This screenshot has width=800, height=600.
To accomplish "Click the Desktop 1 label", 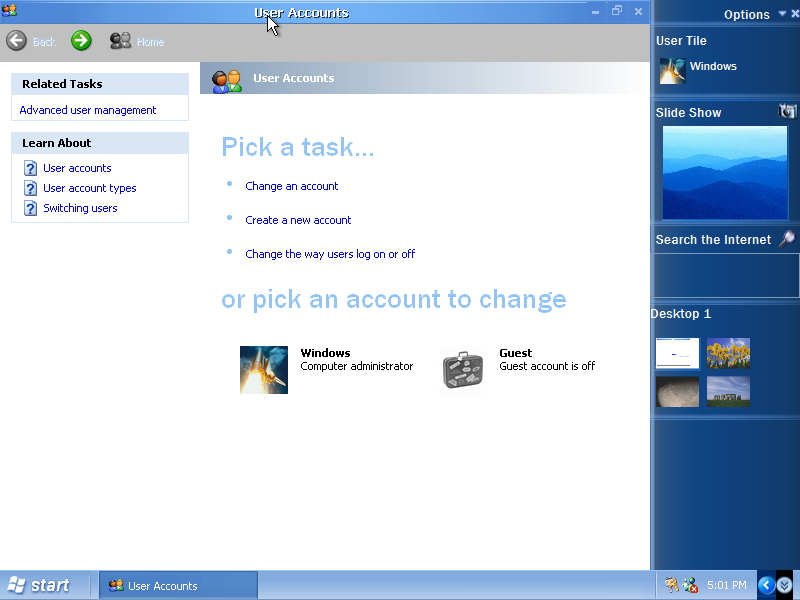I will pyautogui.click(x=681, y=314).
